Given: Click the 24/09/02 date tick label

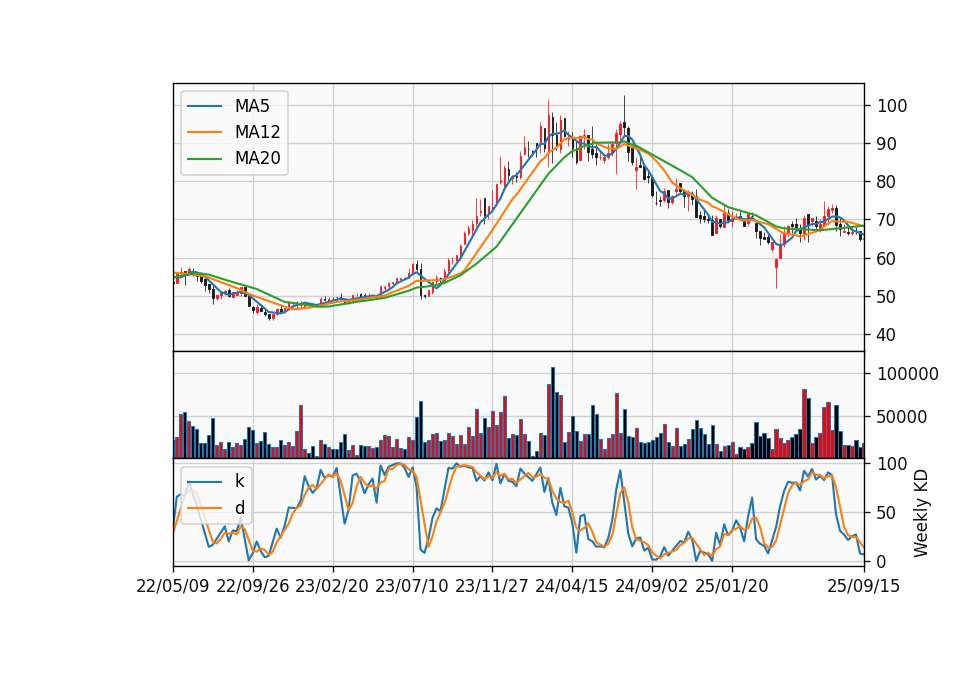Looking at the screenshot, I should pos(651,586).
